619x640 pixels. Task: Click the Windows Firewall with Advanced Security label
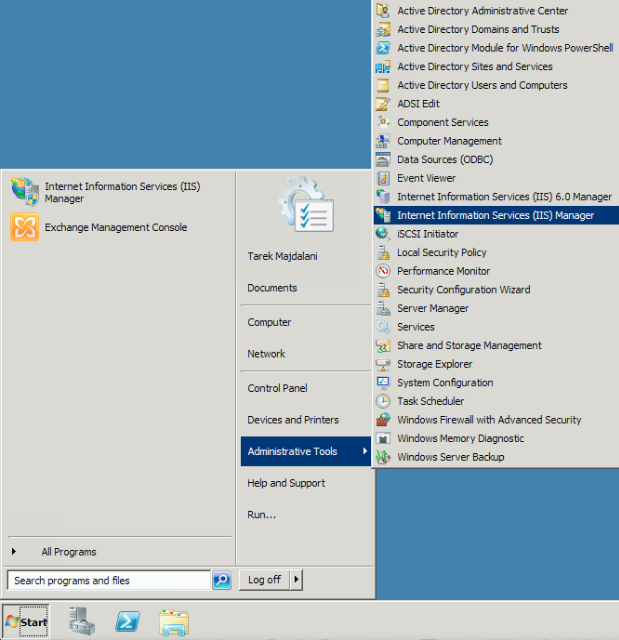[x=489, y=420]
